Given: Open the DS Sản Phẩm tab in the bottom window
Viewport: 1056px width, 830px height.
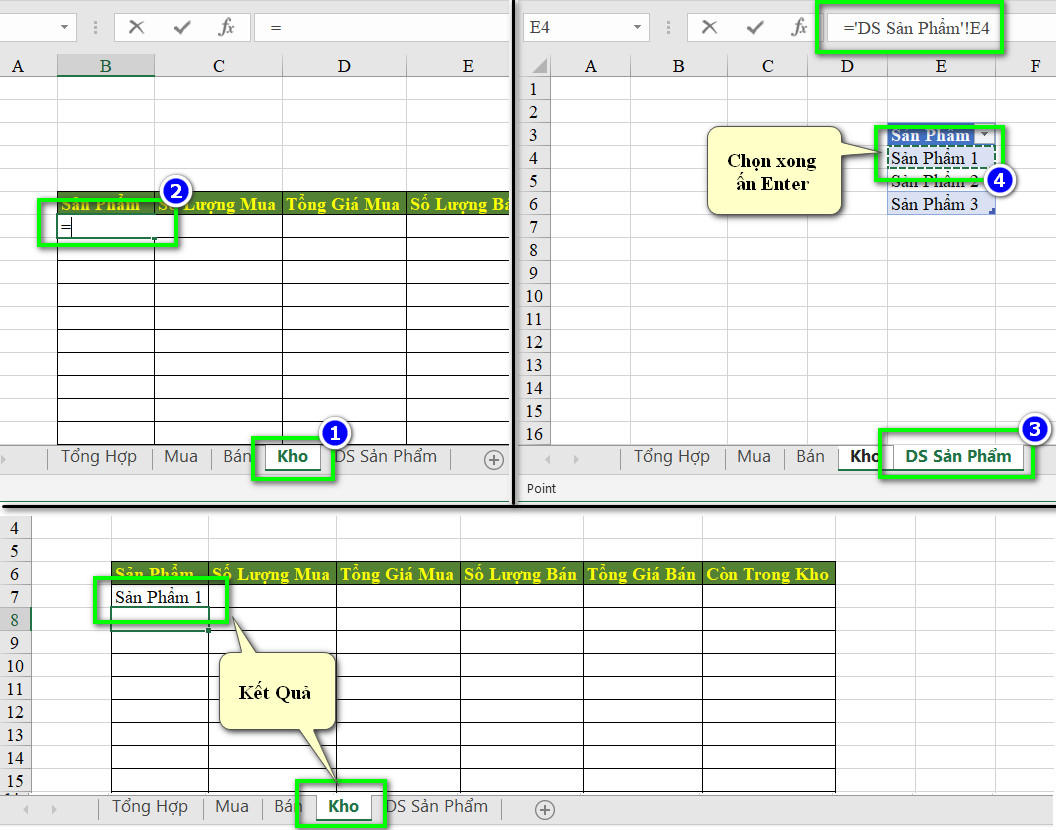Looking at the screenshot, I should (437, 807).
